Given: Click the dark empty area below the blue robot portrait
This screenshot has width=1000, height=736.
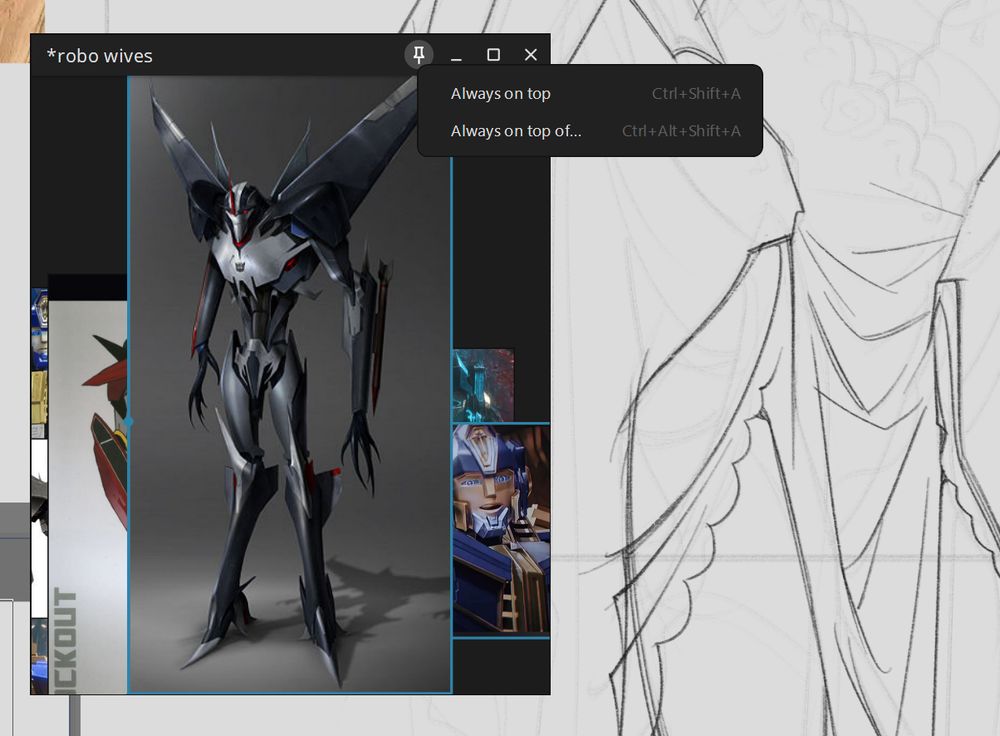Looking at the screenshot, I should coord(500,665).
